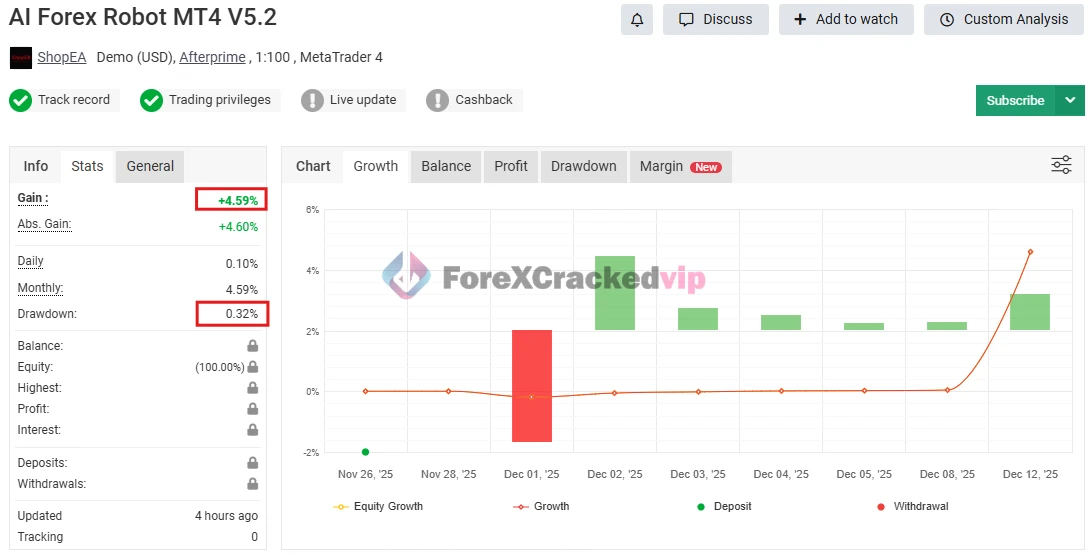
Task: Click the red Dec 01 loss bar
Action: 532,386
